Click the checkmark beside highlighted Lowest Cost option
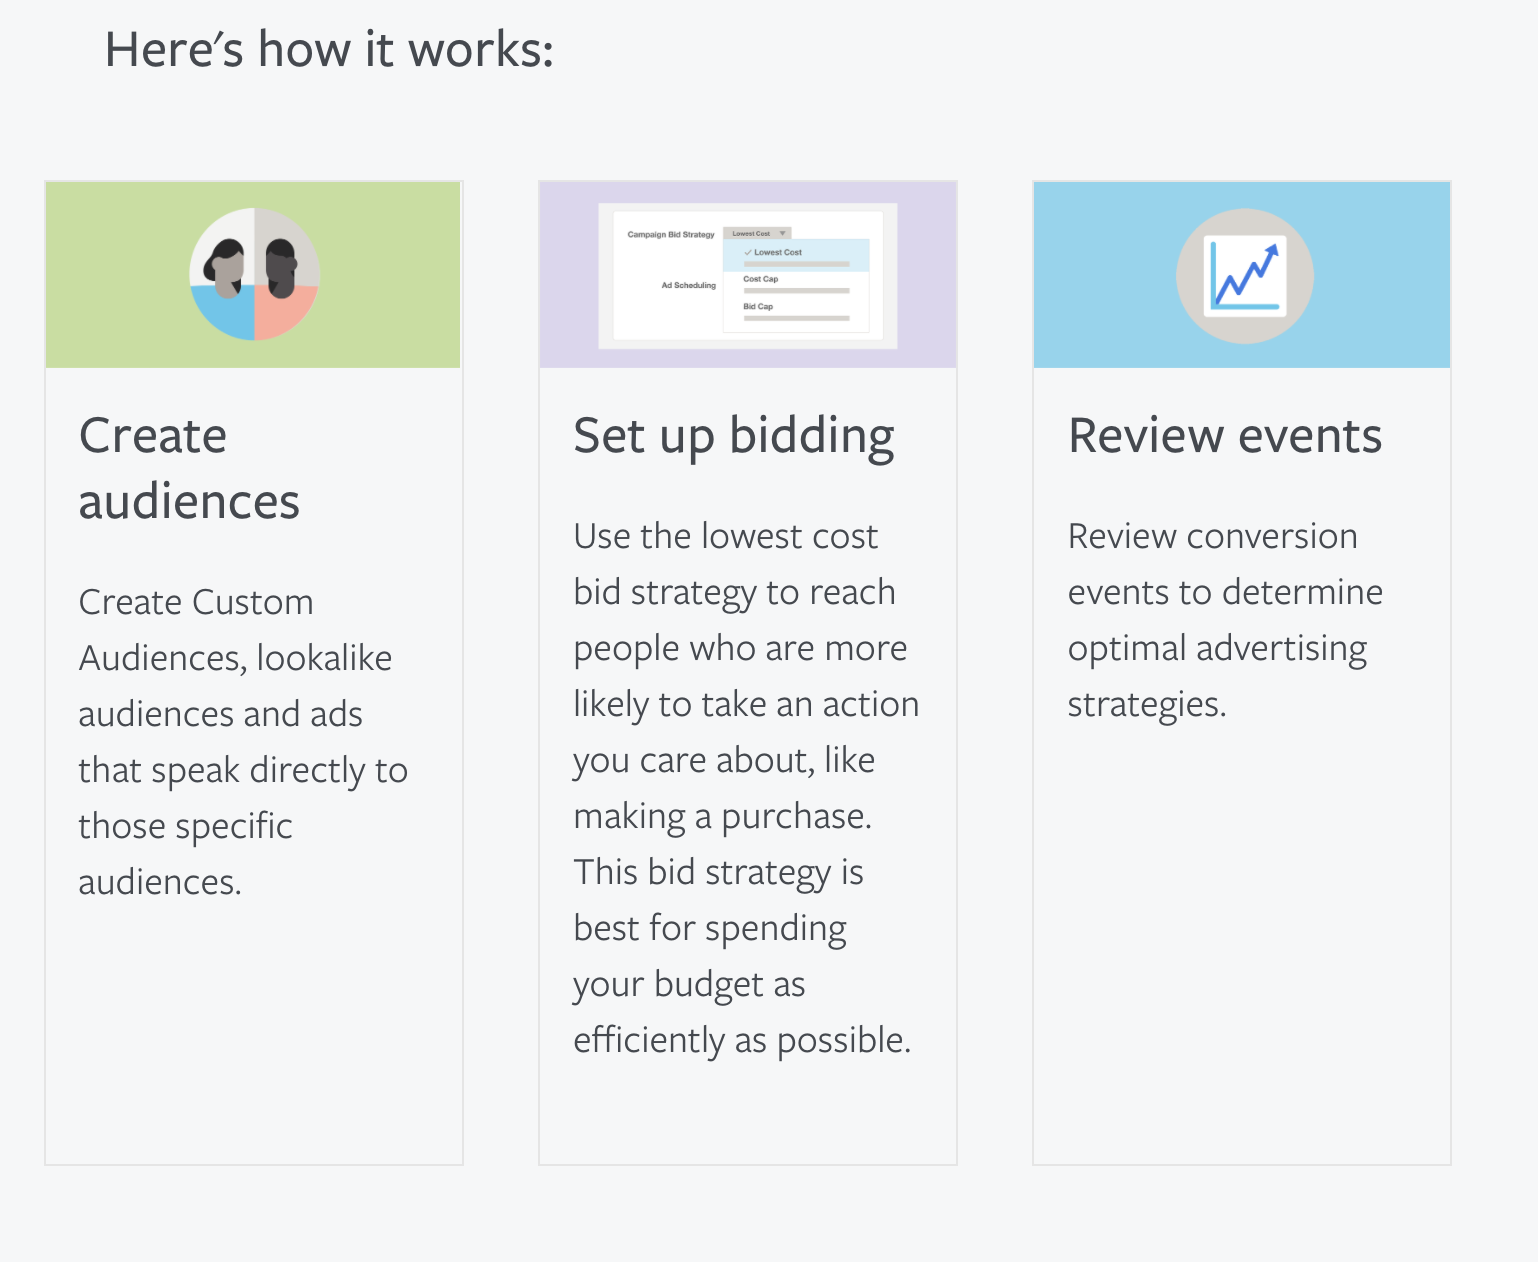This screenshot has width=1538, height=1262. [748, 252]
